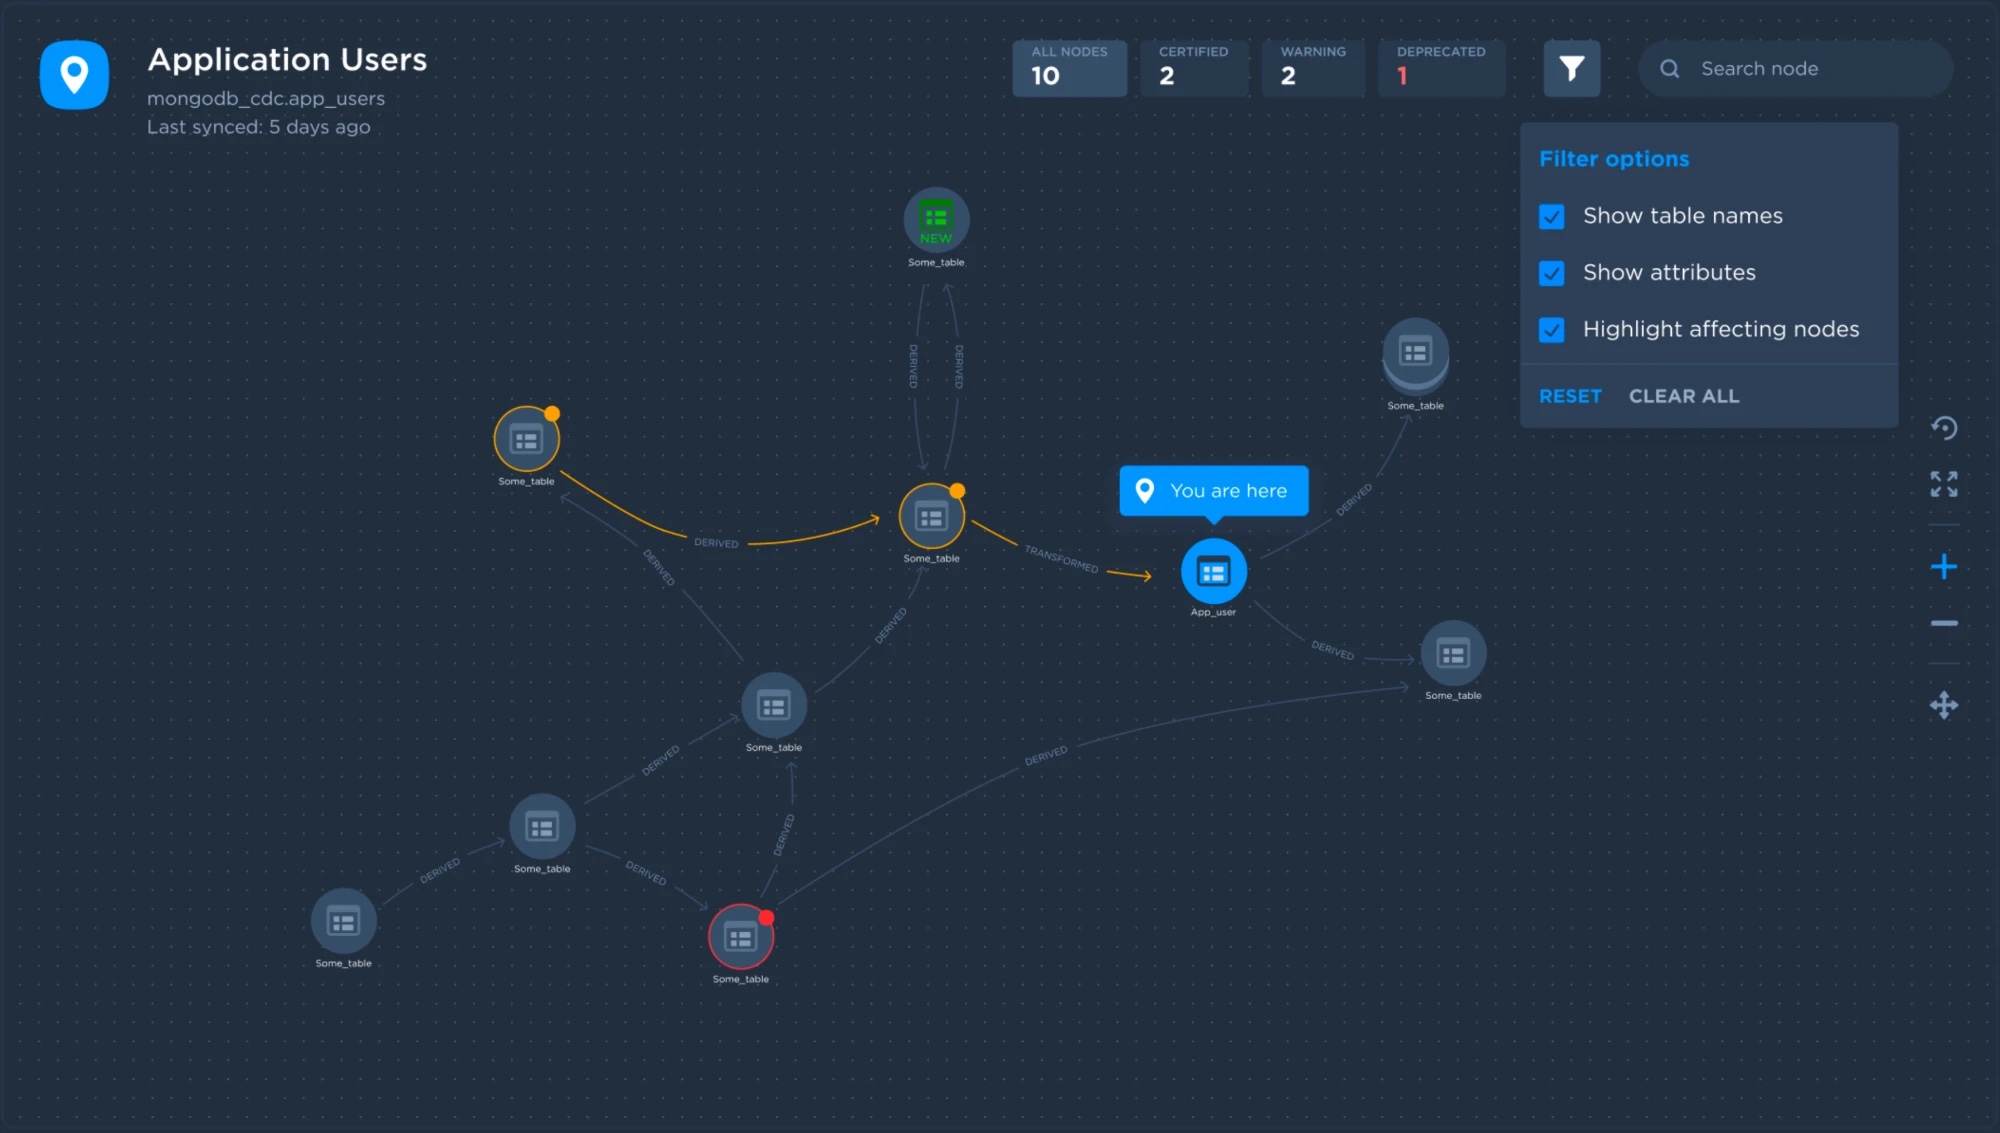Click the magnifier icon in search box

pyautogui.click(x=1669, y=69)
